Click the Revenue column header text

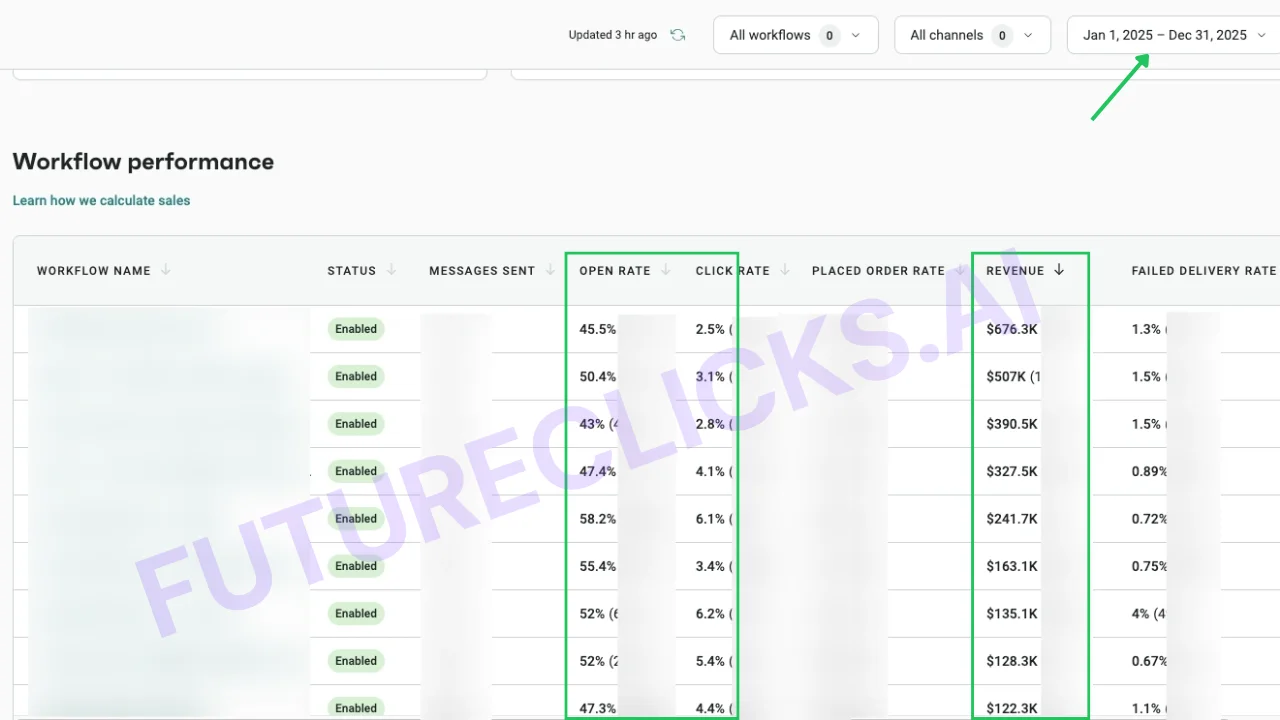pyautogui.click(x=1015, y=271)
